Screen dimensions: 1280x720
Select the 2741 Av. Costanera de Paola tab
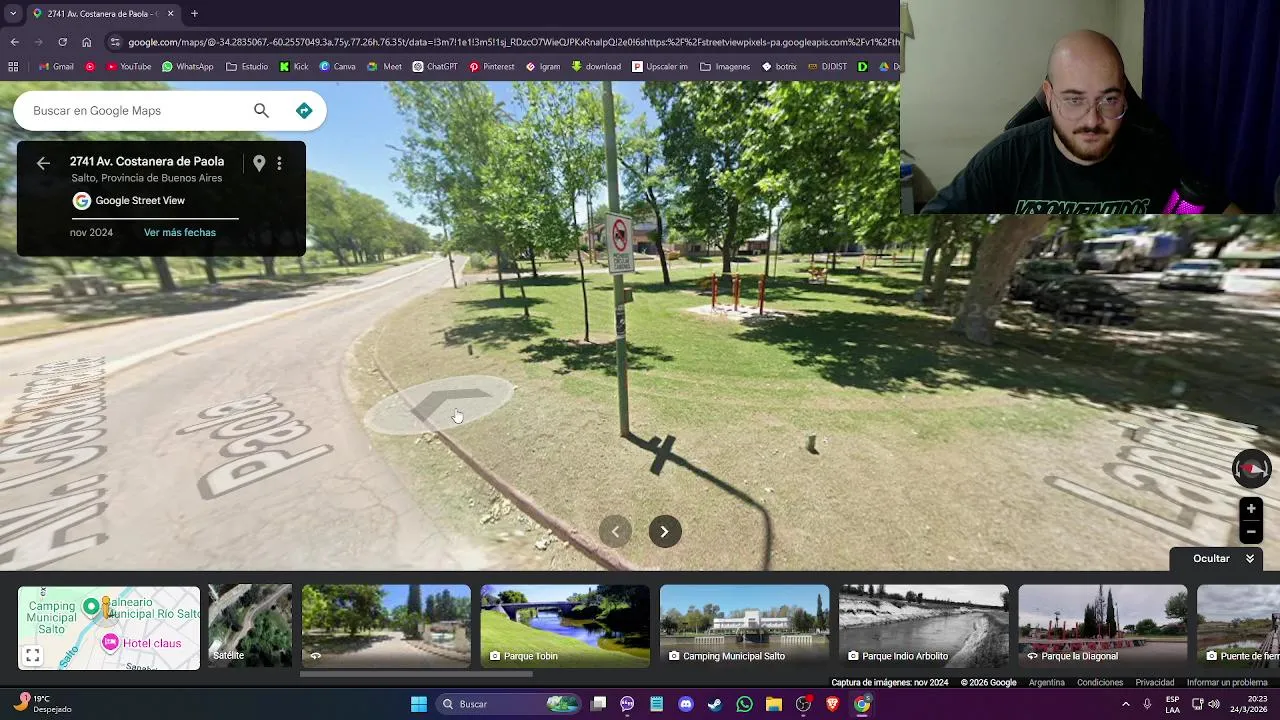click(x=102, y=14)
